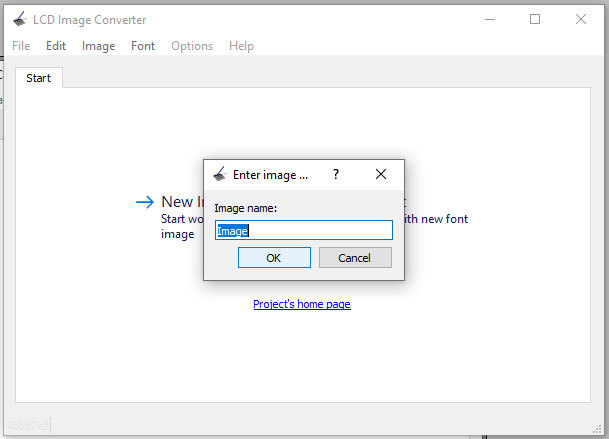The height and width of the screenshot is (439, 609).
Task: Click the LCD Image Converter title bar icon
Action: (x=19, y=19)
